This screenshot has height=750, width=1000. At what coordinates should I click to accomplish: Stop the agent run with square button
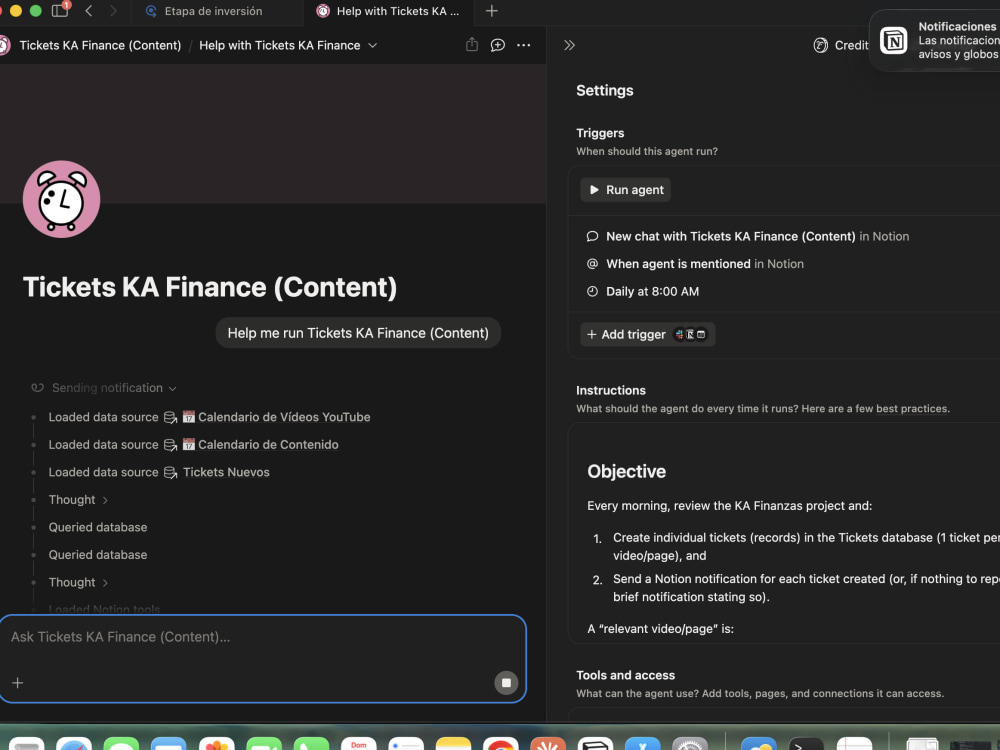click(x=506, y=683)
